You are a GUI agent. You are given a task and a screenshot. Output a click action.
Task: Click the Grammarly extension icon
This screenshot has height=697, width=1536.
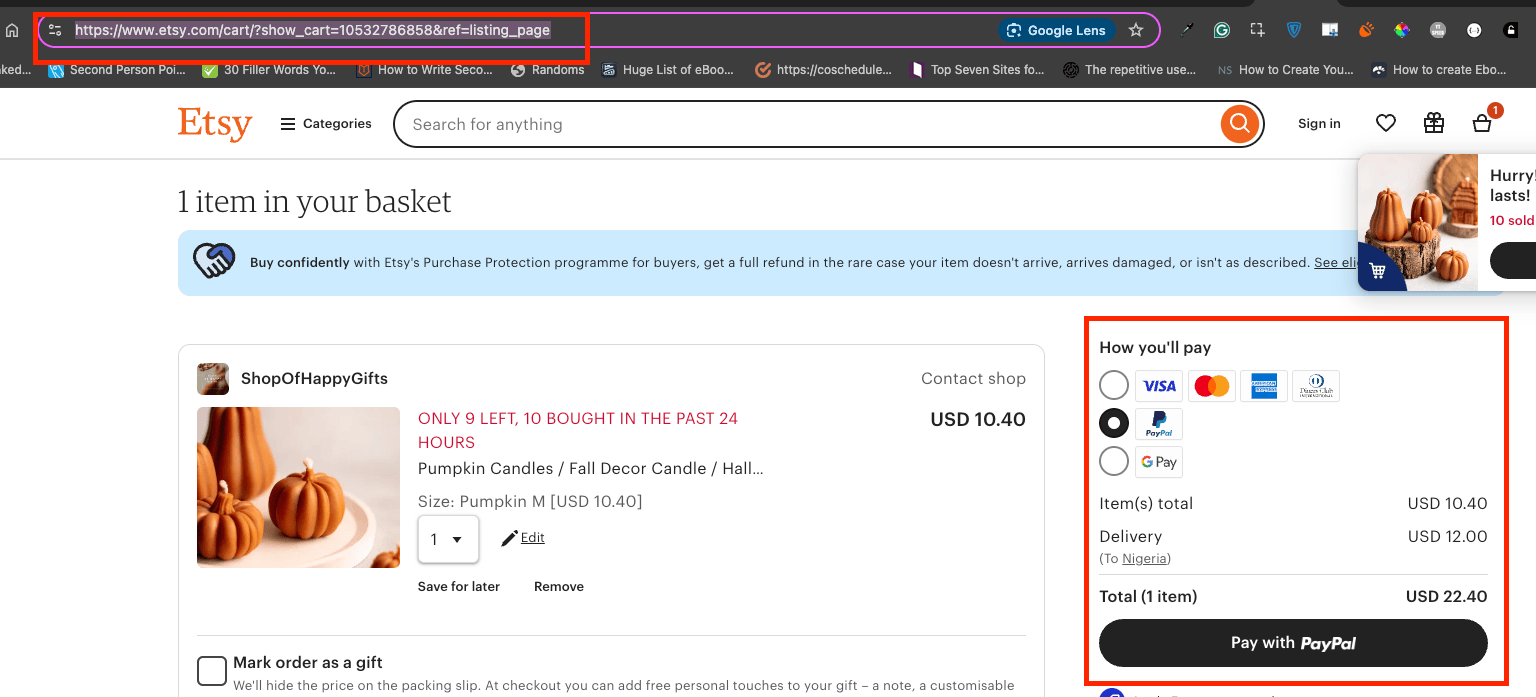(1221, 30)
